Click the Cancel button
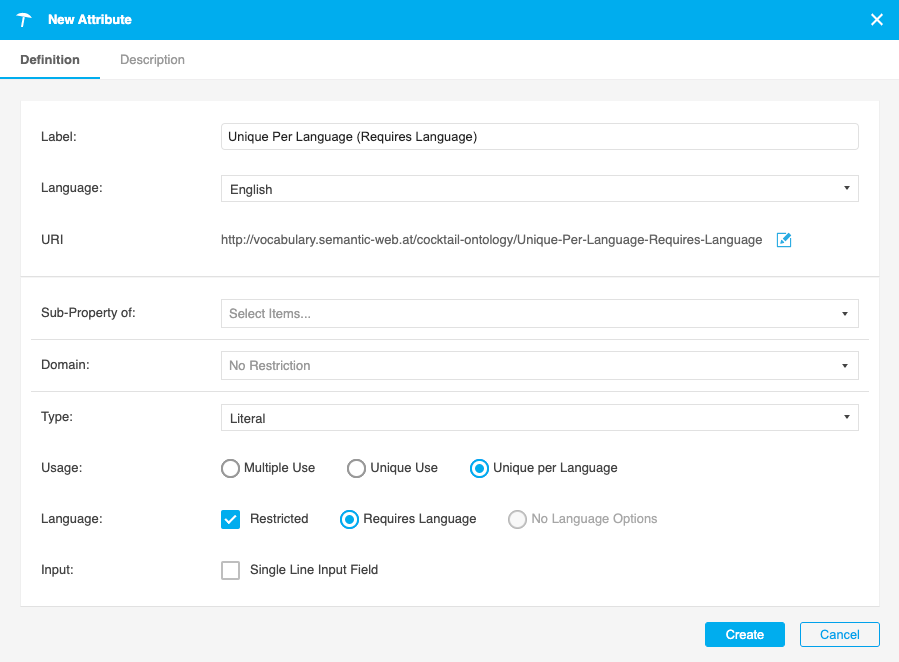 (839, 634)
